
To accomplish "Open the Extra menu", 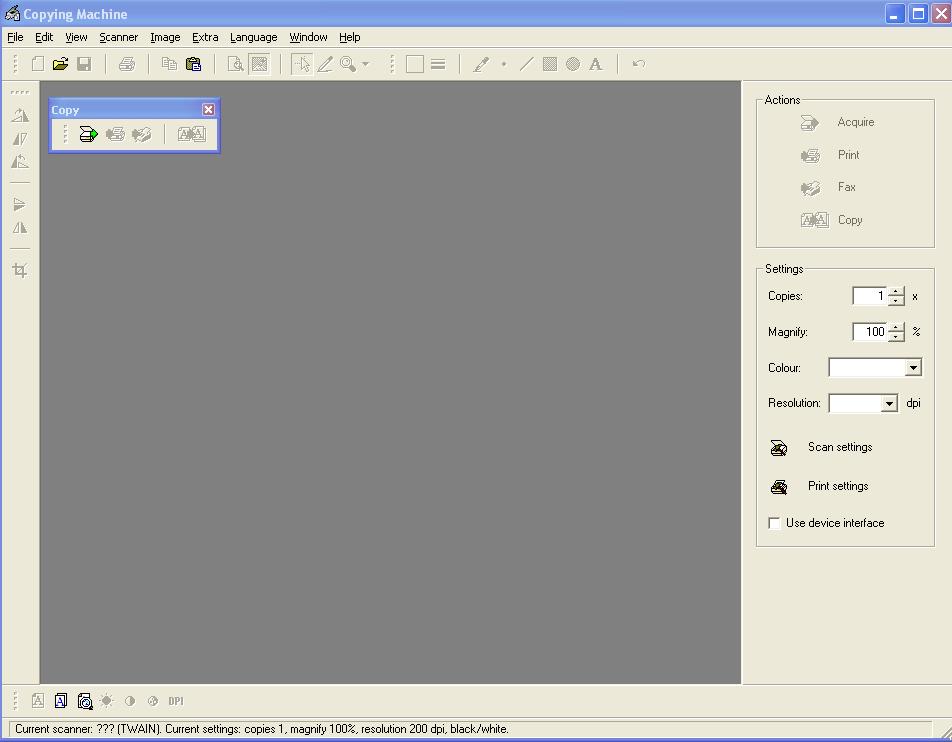I will coord(205,37).
